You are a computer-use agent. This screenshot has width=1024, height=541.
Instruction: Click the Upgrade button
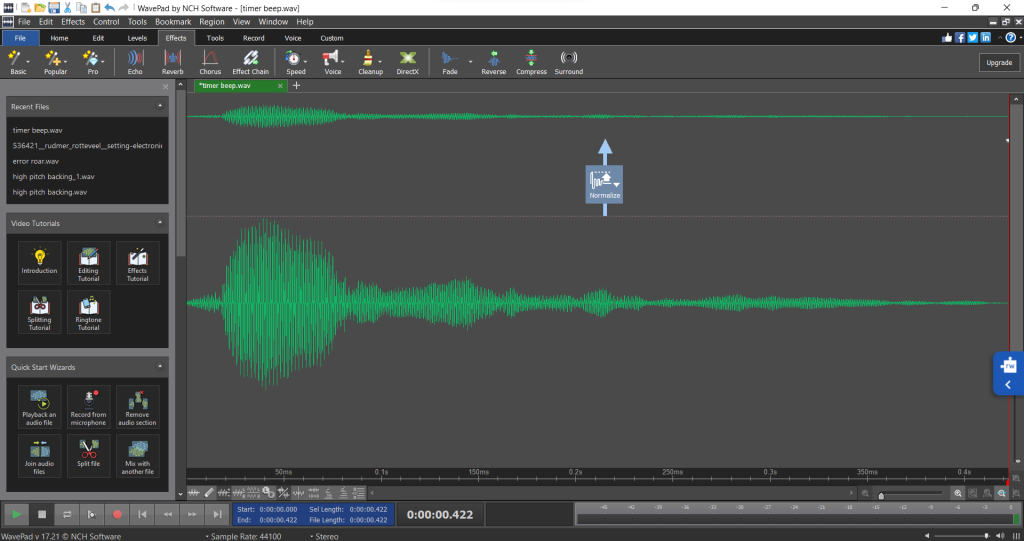click(x=999, y=63)
